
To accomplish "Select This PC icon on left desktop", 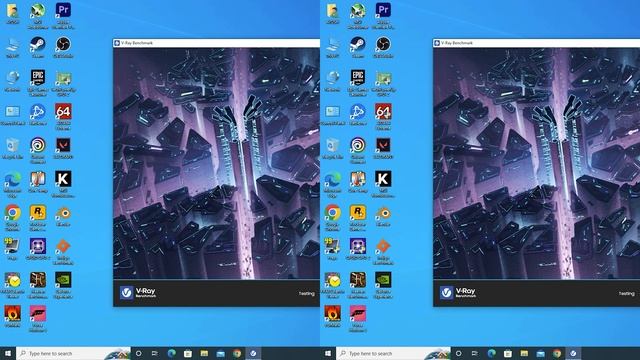I will [12, 44].
